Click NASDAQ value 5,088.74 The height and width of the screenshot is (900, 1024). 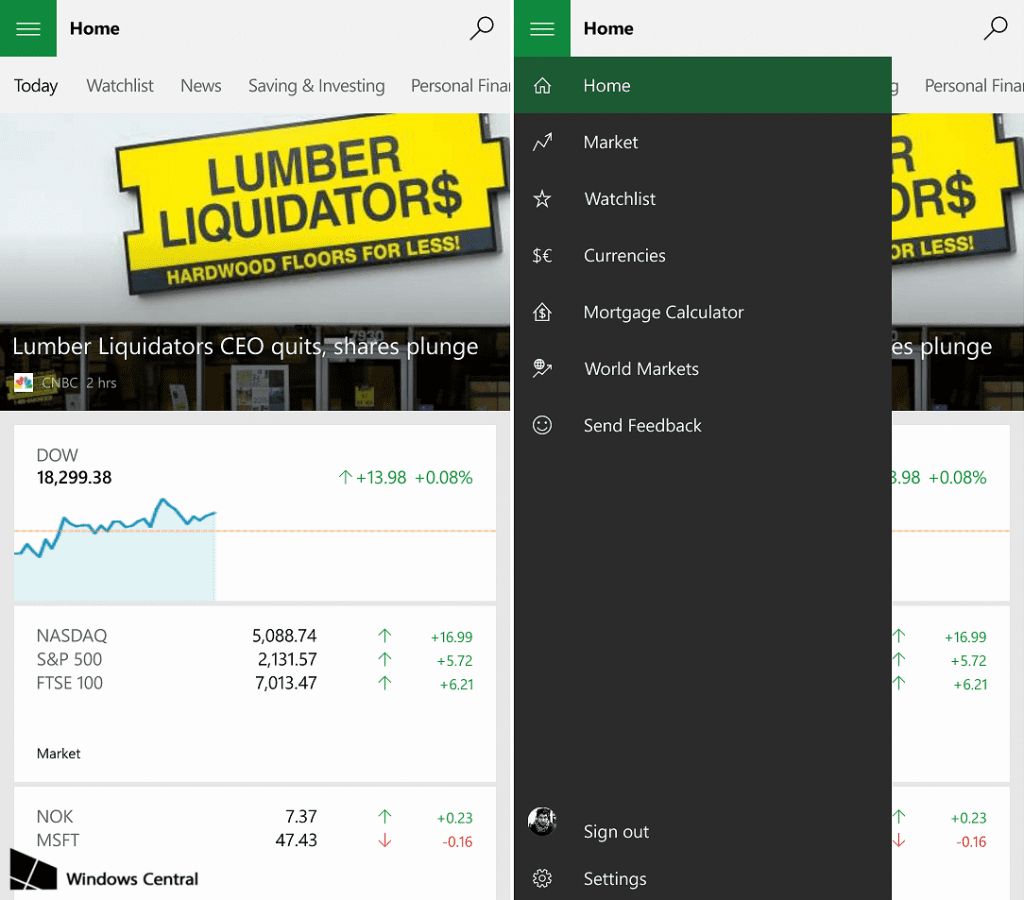coord(285,635)
